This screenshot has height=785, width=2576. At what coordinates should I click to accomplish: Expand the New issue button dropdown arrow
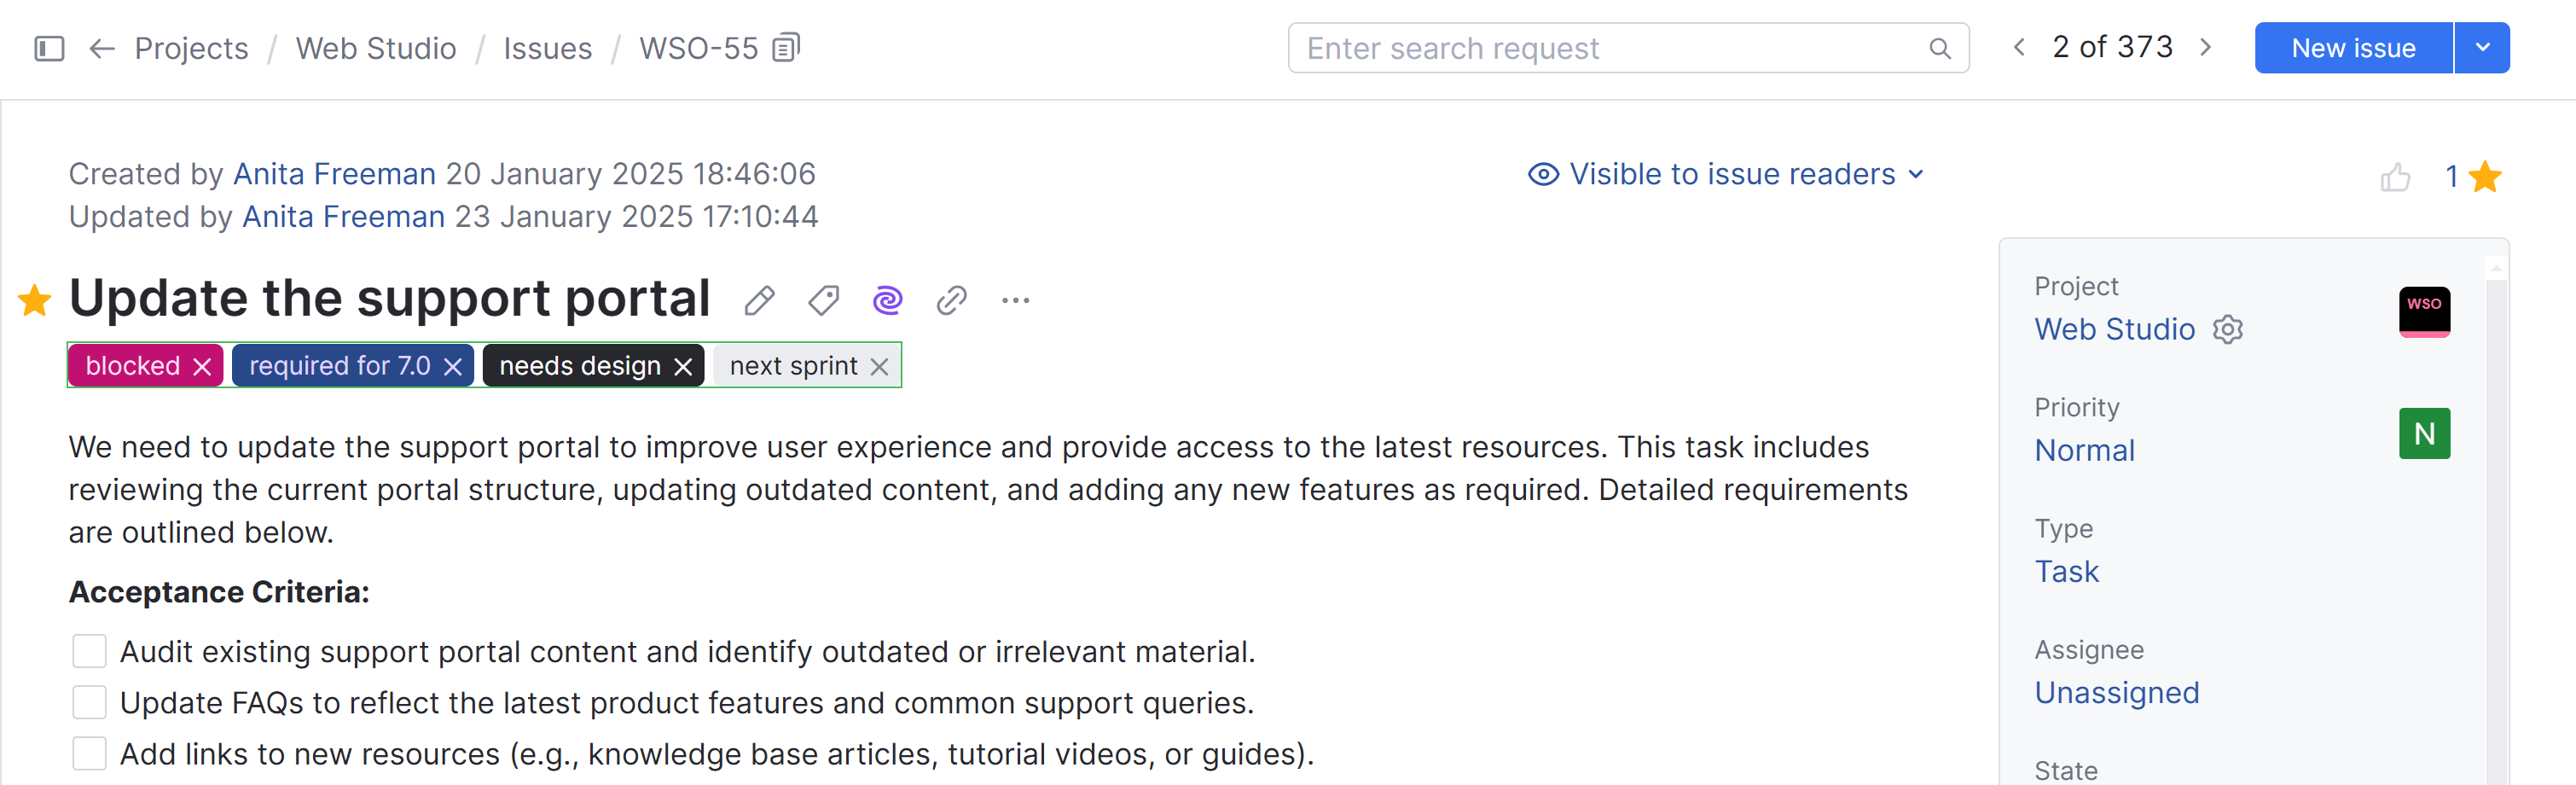(x=2482, y=47)
